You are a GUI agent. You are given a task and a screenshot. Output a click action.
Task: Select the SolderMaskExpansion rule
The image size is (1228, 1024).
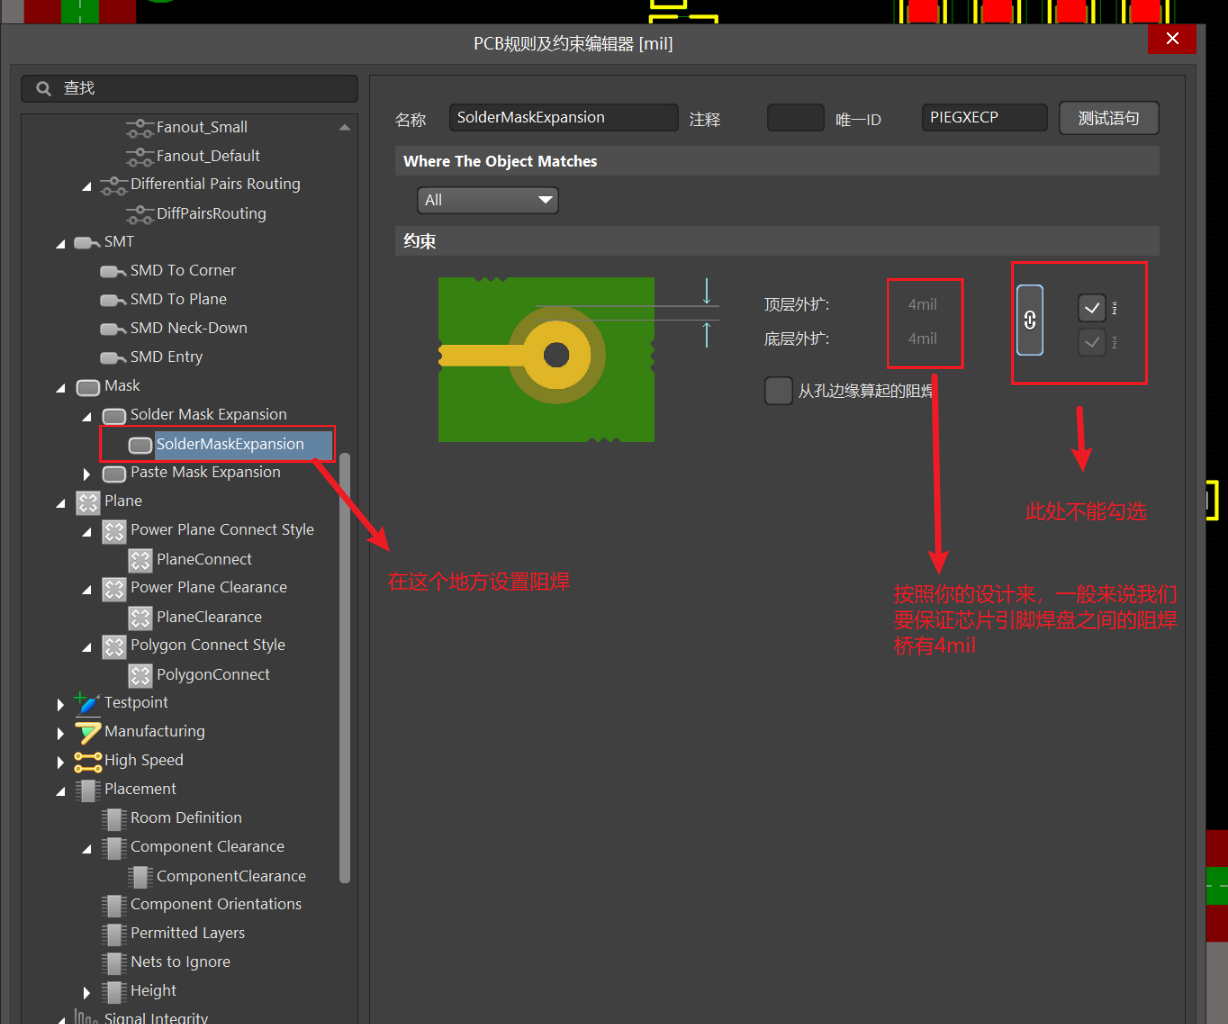pyautogui.click(x=230, y=444)
